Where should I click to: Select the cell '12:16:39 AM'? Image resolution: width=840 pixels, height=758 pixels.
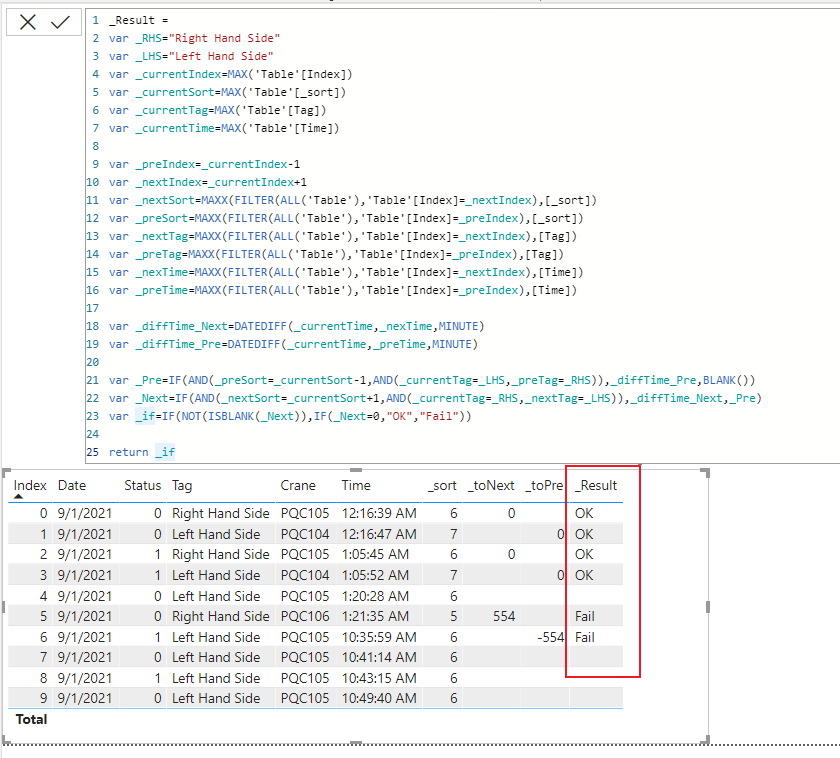point(379,513)
